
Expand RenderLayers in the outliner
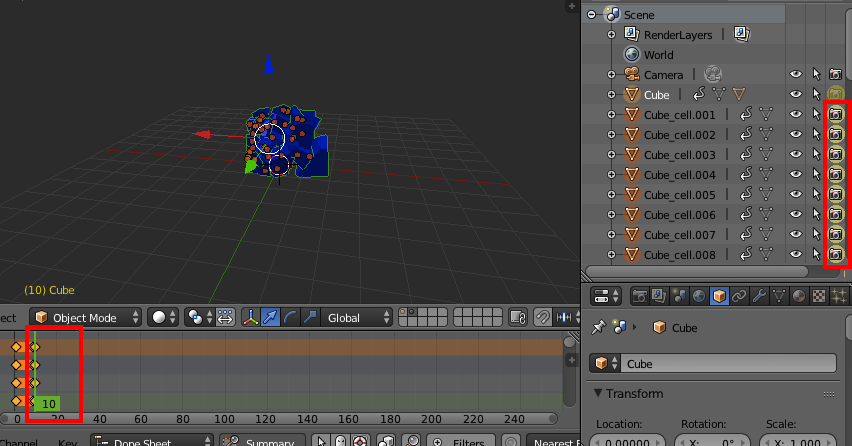click(x=611, y=34)
